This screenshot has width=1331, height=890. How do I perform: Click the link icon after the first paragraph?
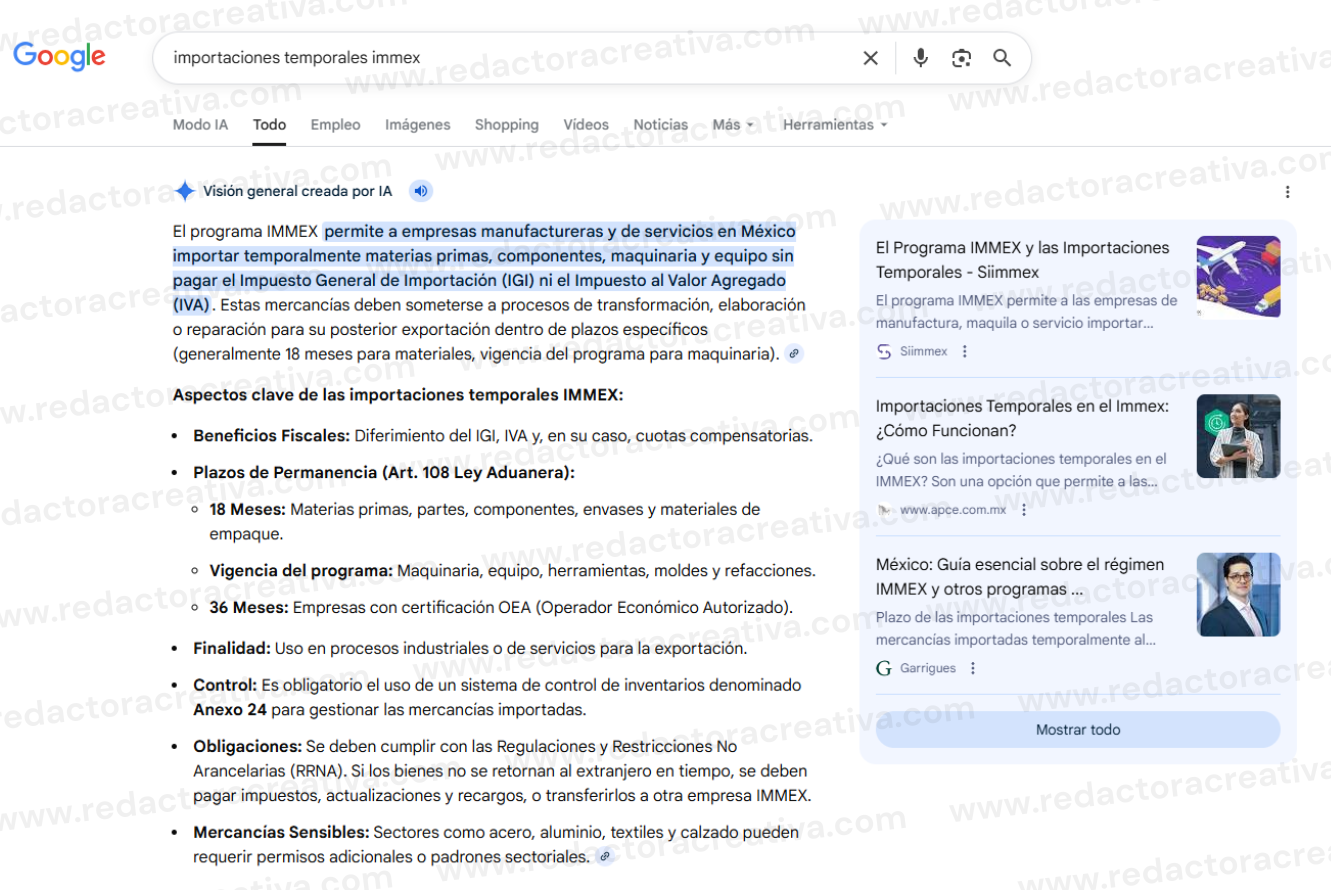(794, 353)
